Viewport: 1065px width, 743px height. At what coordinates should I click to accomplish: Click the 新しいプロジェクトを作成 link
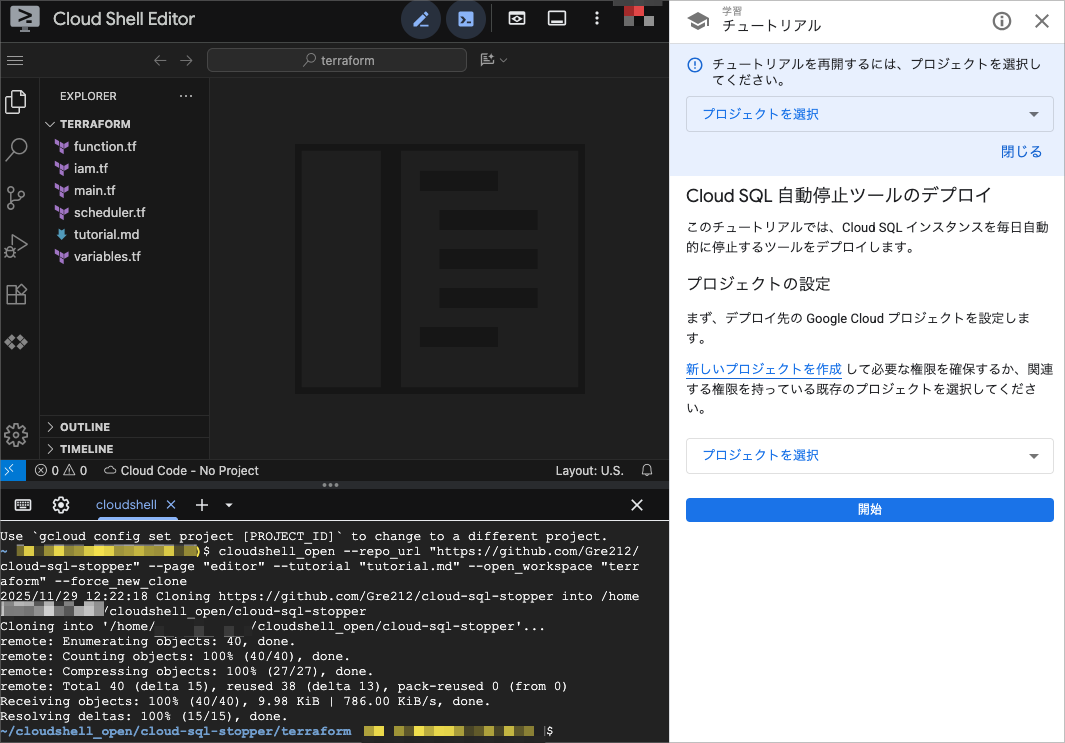(763, 369)
